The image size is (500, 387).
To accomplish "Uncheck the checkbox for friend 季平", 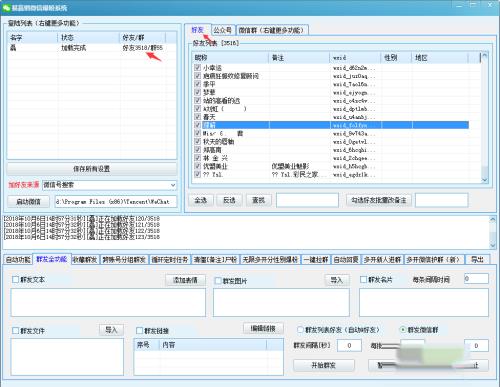I will [x=197, y=84].
